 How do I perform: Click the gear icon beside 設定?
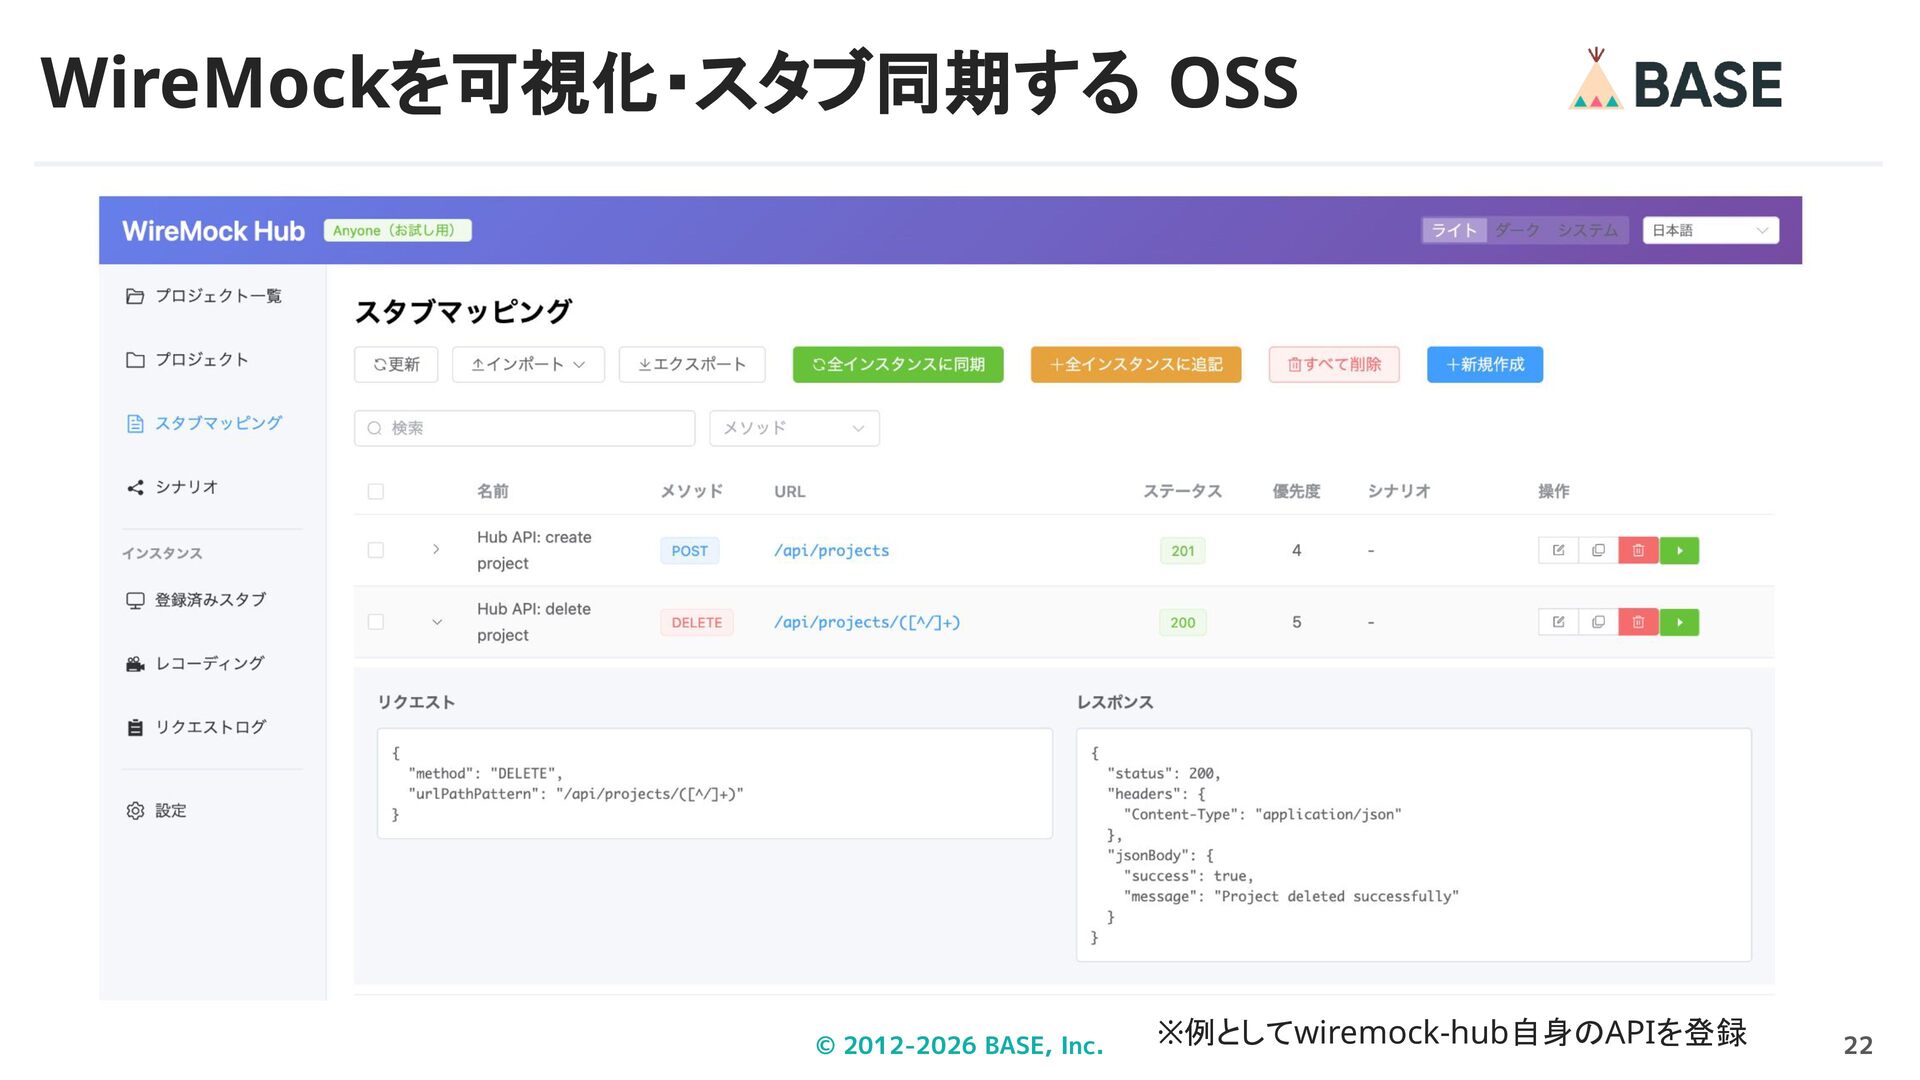[x=135, y=811]
